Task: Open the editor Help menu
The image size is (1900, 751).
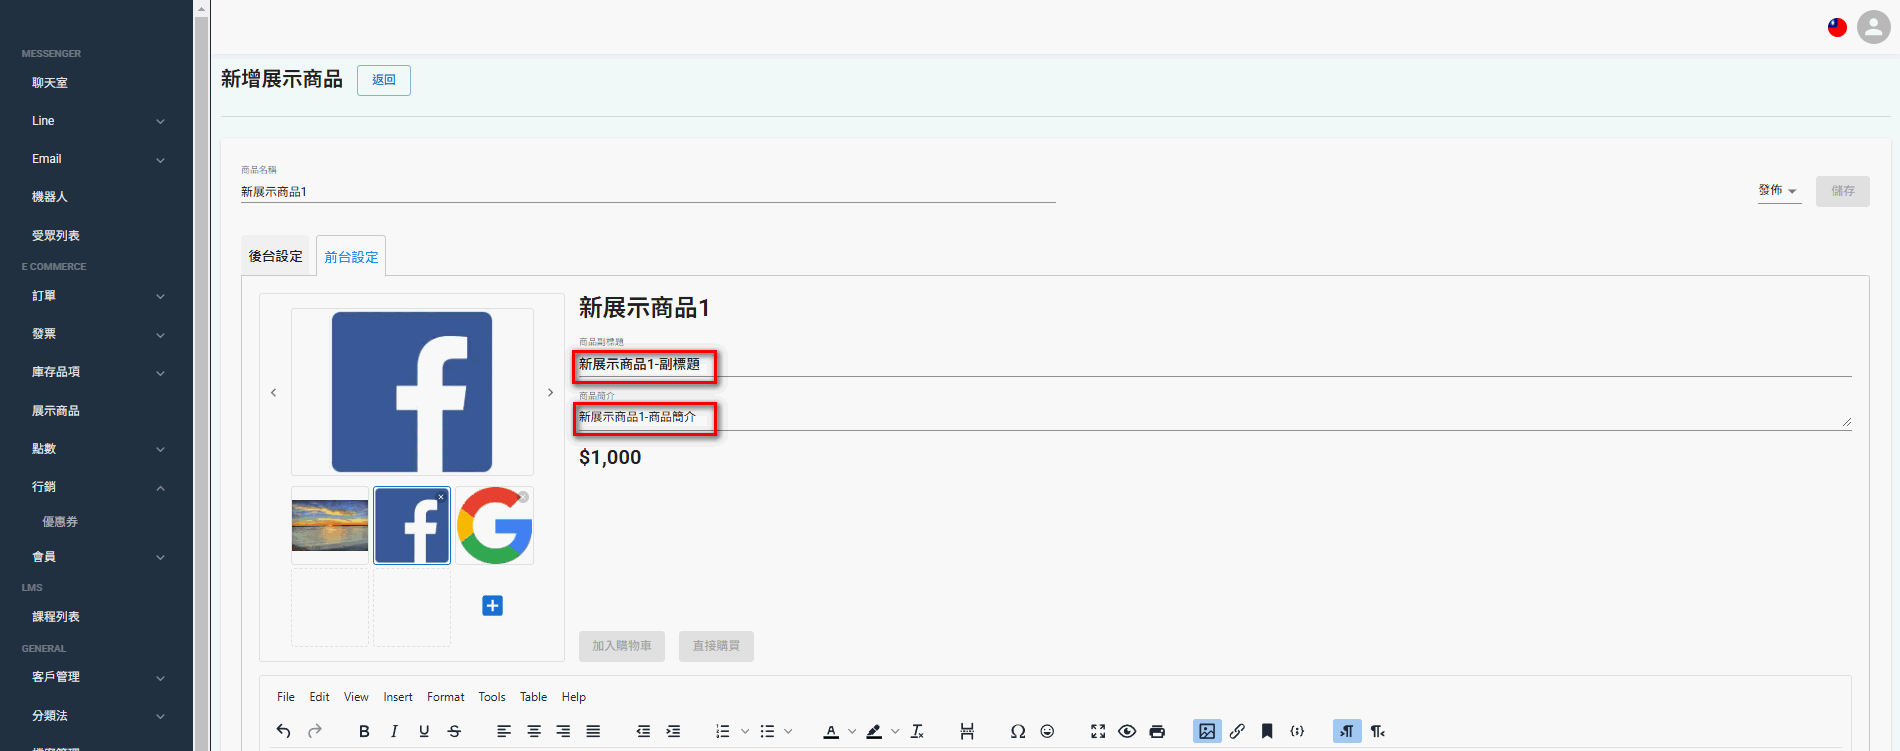Action: coord(574,697)
